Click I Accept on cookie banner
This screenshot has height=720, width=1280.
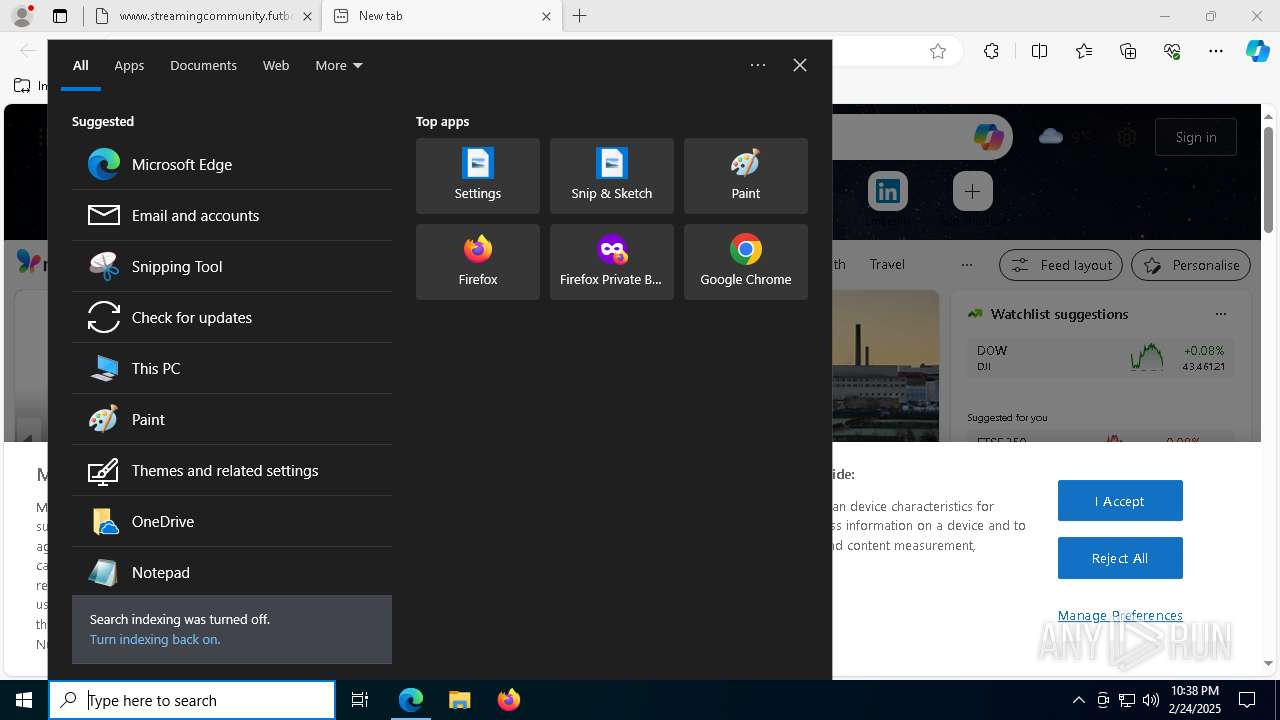click(1120, 501)
